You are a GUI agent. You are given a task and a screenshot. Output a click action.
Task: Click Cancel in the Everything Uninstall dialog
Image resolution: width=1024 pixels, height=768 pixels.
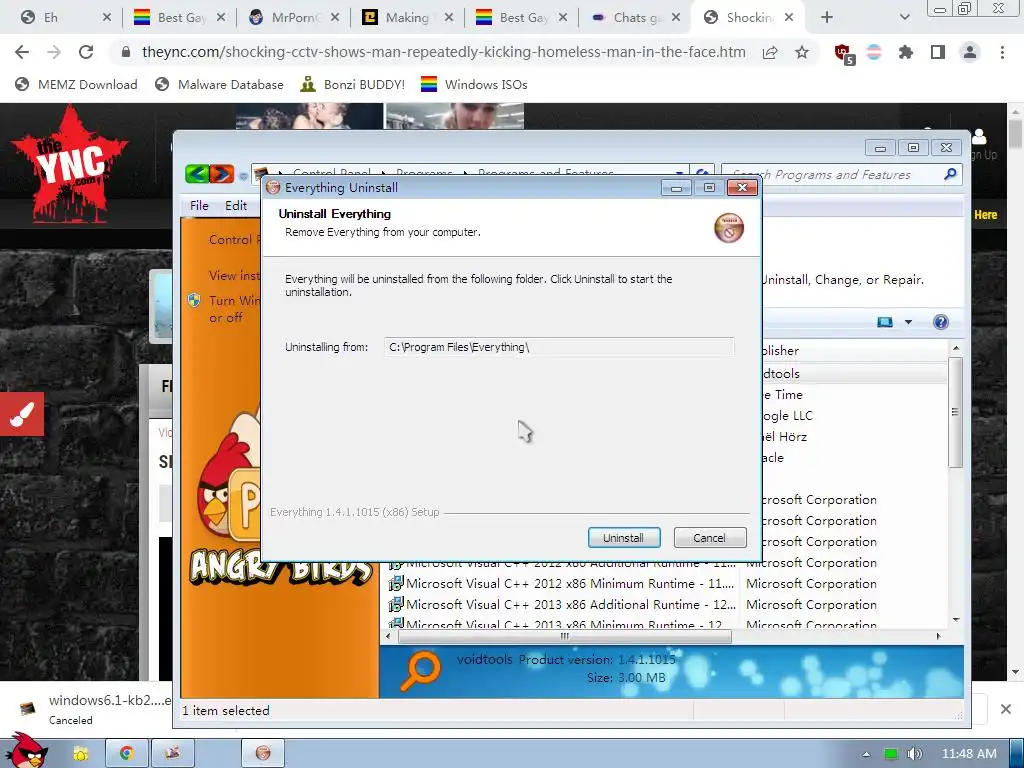(x=709, y=537)
